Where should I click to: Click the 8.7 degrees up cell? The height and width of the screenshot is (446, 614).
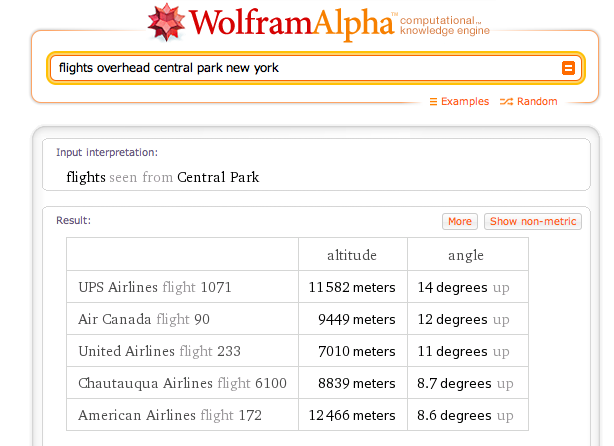point(468,383)
